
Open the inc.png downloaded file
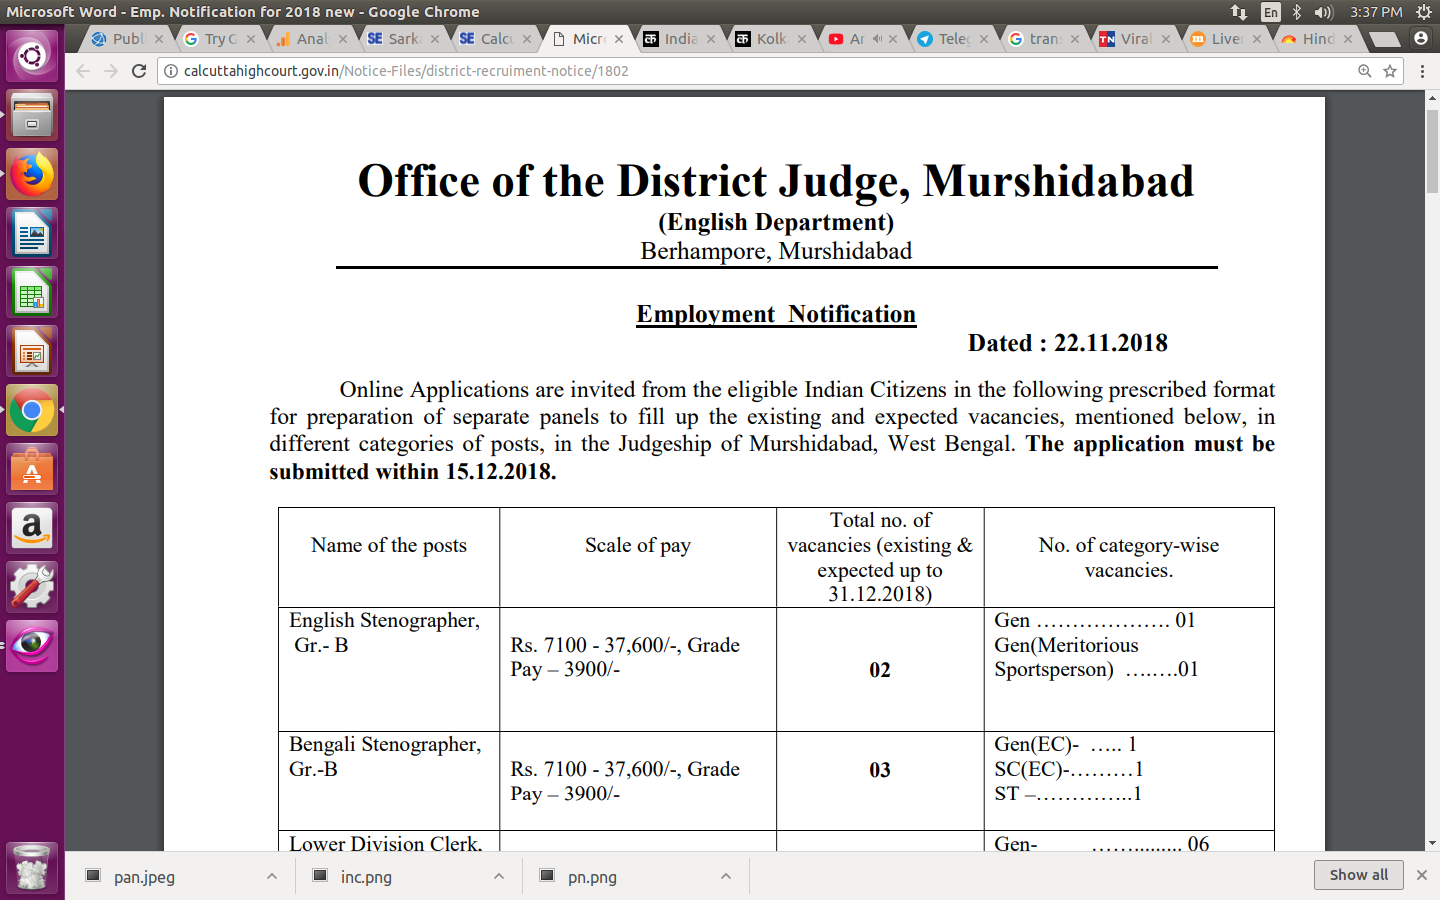tap(366, 876)
